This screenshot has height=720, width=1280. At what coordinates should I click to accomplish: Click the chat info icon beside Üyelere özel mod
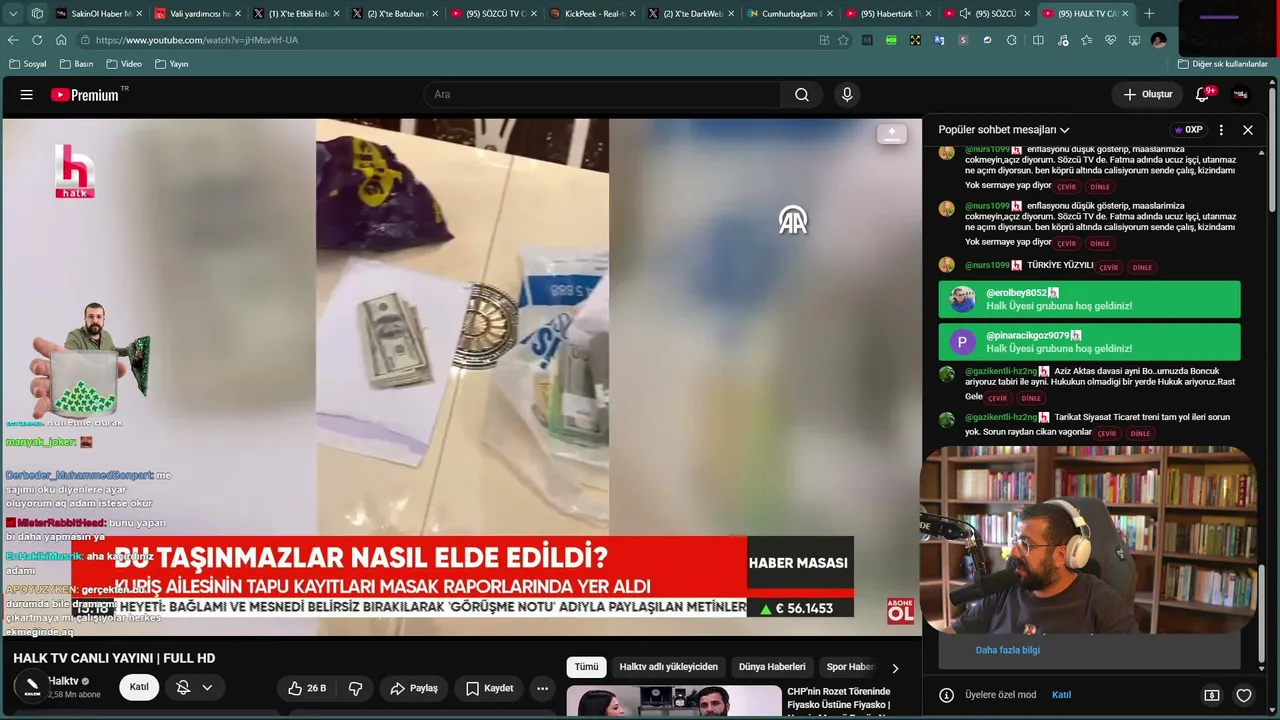pos(946,695)
